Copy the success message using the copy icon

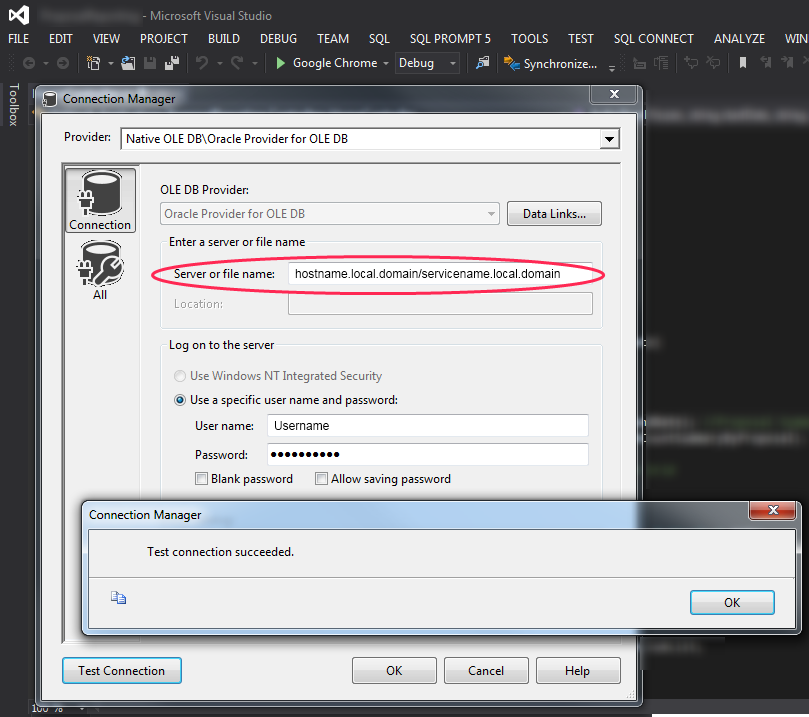pyautogui.click(x=118, y=597)
